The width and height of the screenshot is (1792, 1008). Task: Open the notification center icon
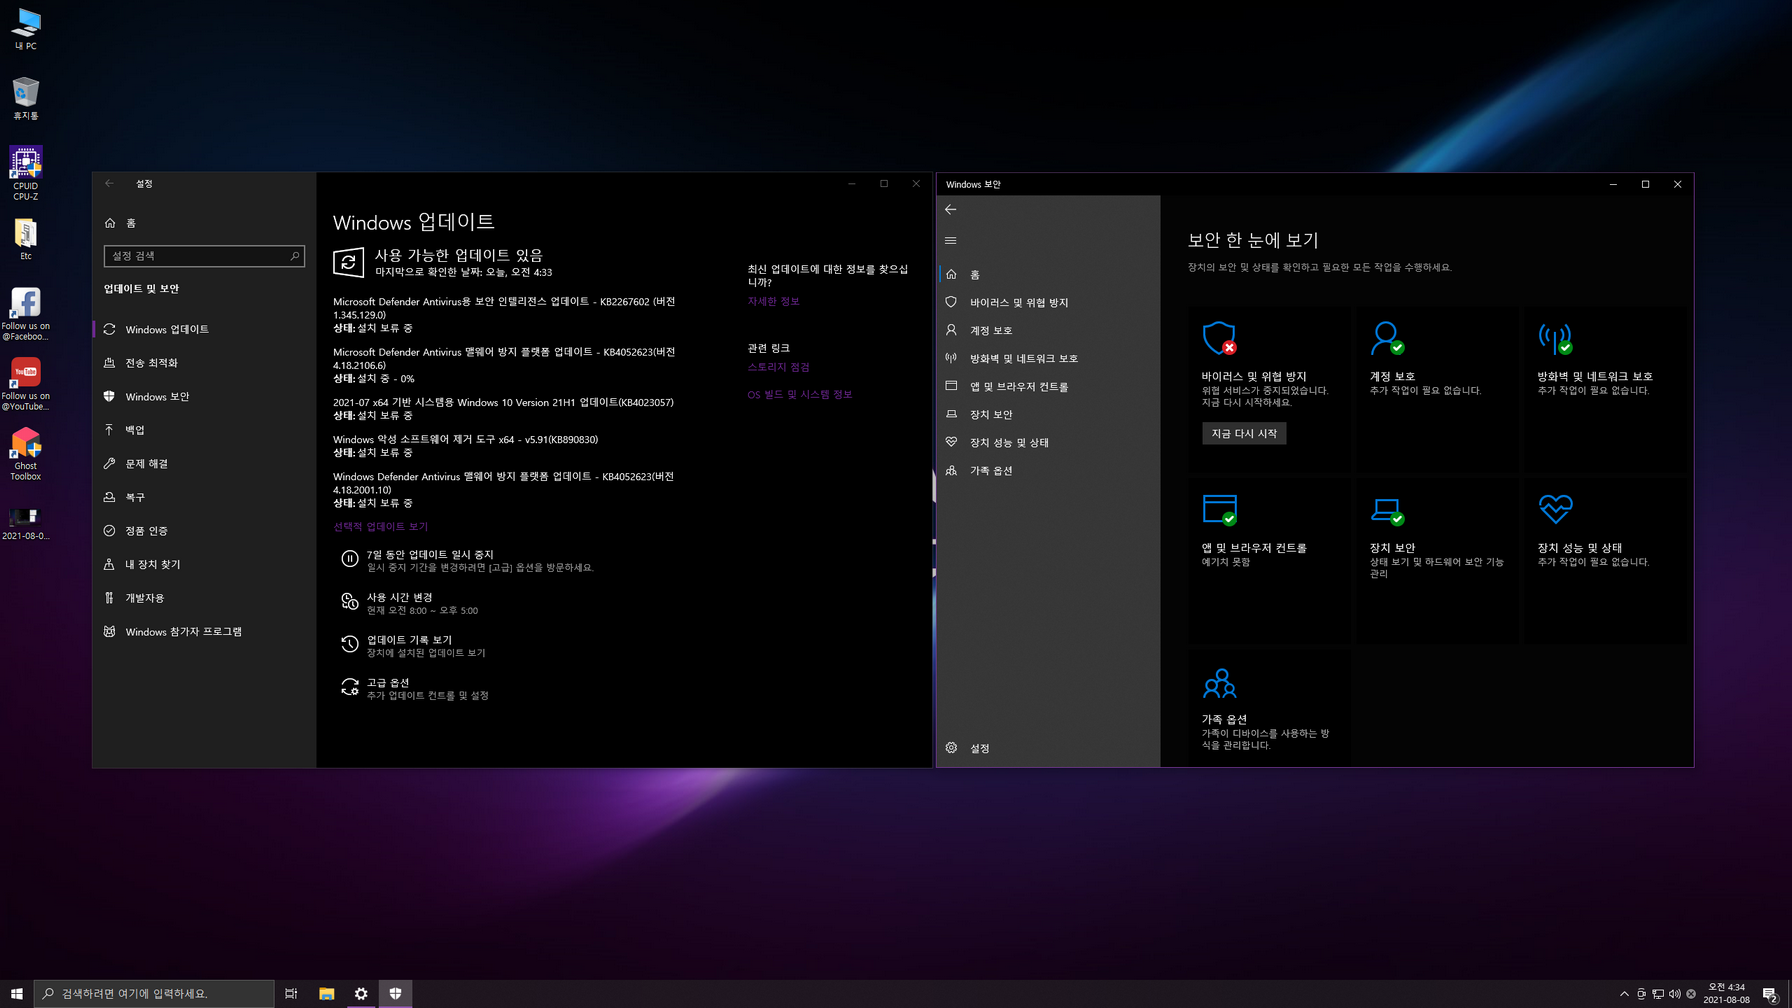1770,994
